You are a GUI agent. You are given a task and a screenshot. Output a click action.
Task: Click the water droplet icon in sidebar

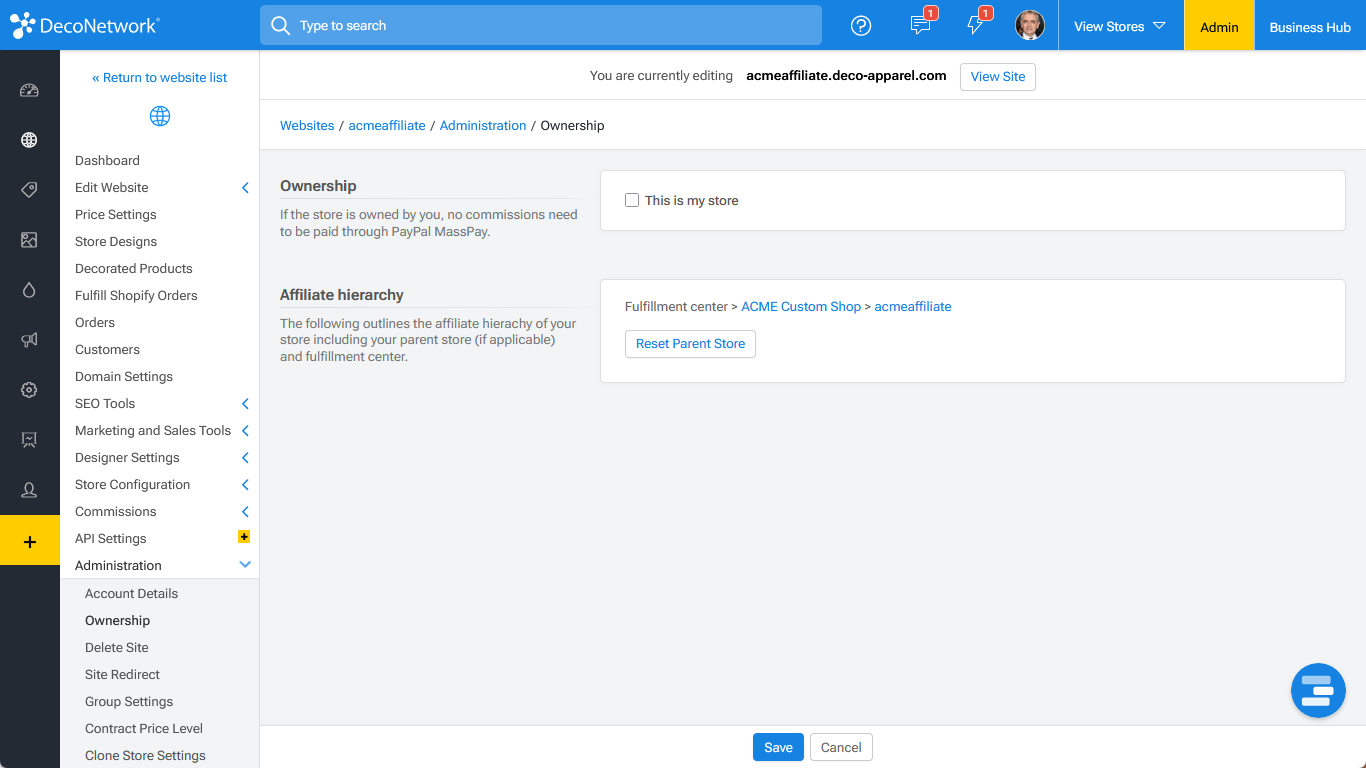click(x=29, y=290)
